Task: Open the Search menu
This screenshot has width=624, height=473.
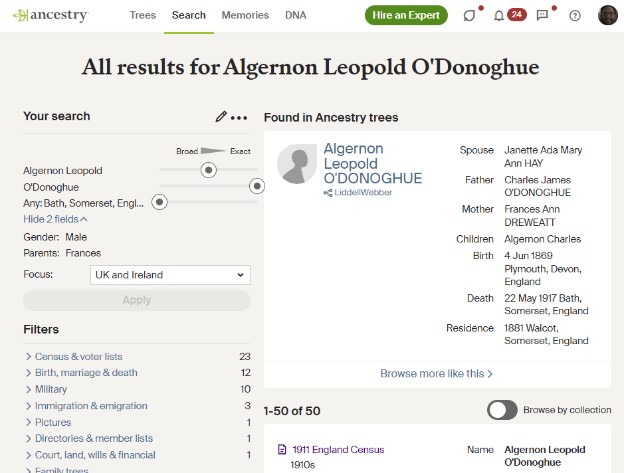Action: click(189, 15)
